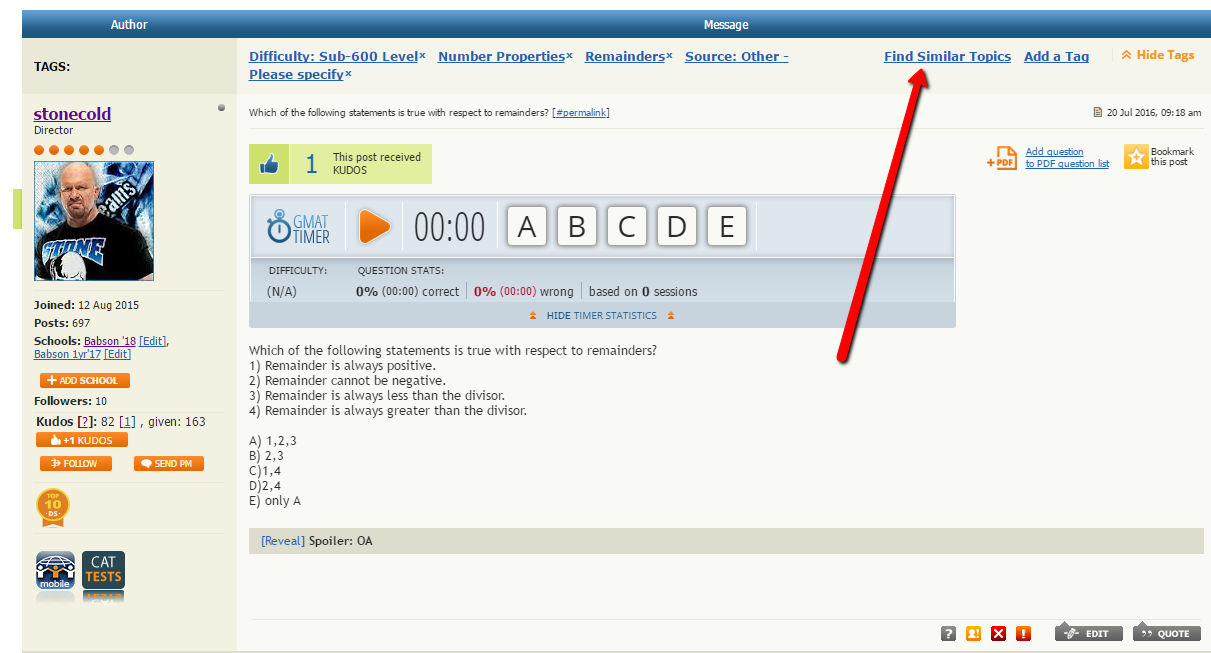1211x653 pixels.
Task: Reveal the OA spoiler
Action: coord(282,541)
